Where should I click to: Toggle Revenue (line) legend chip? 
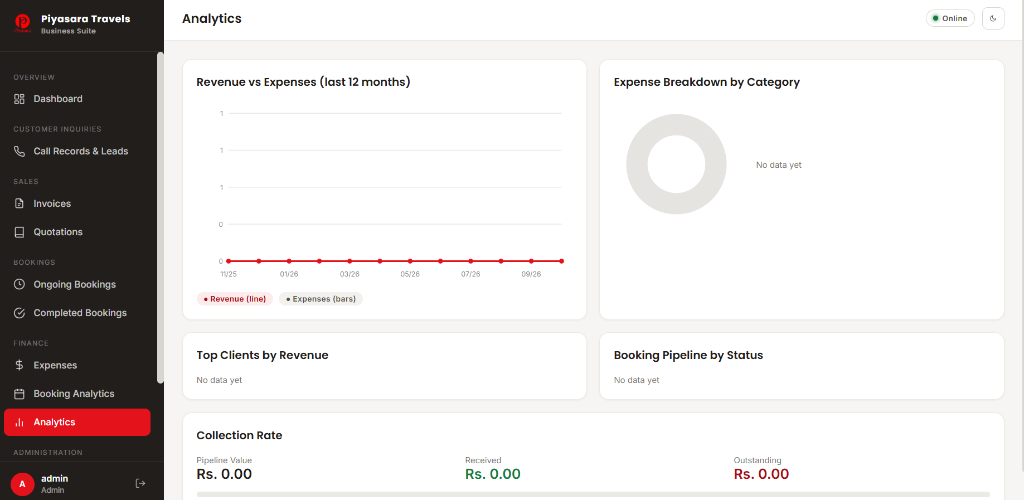pyautogui.click(x=235, y=299)
